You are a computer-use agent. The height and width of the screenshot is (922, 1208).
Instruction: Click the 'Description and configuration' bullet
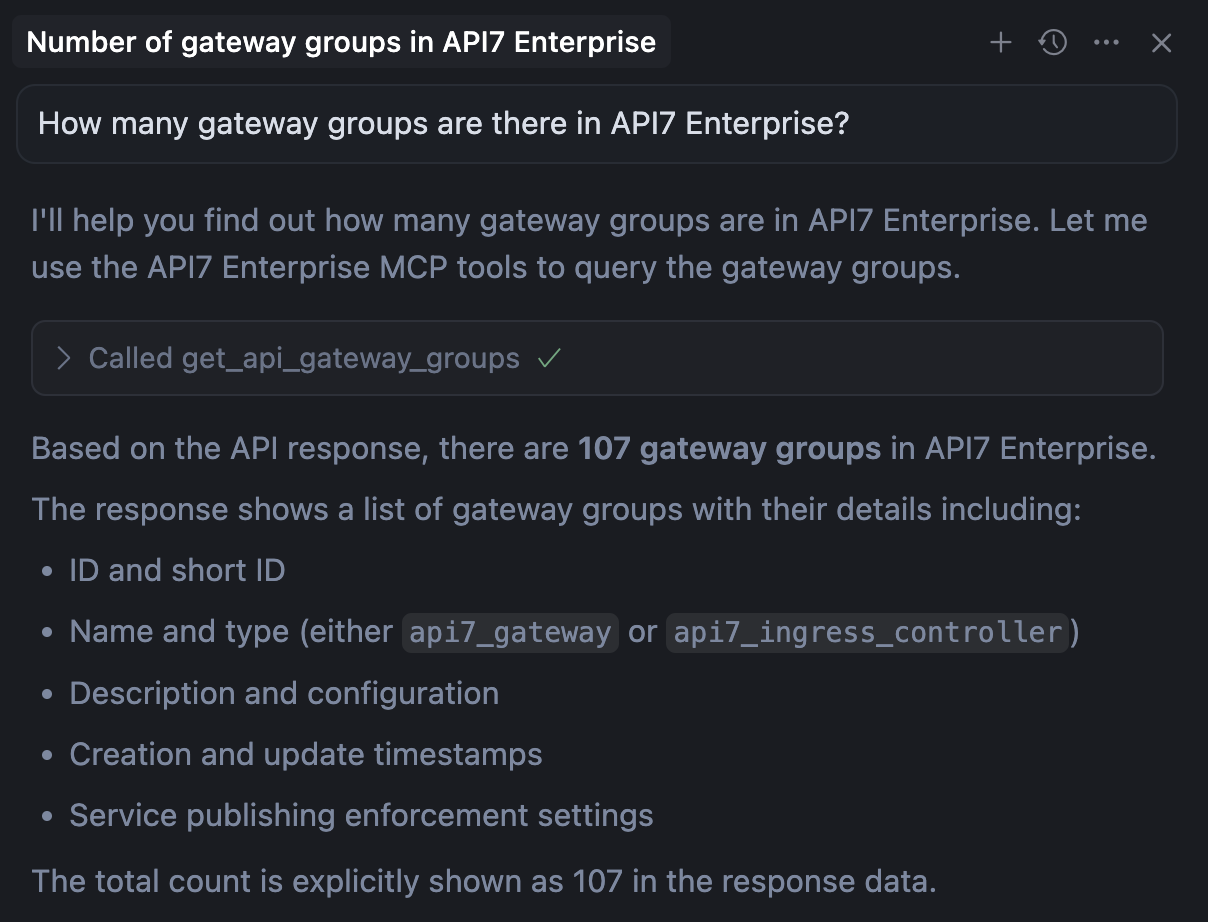(x=284, y=693)
